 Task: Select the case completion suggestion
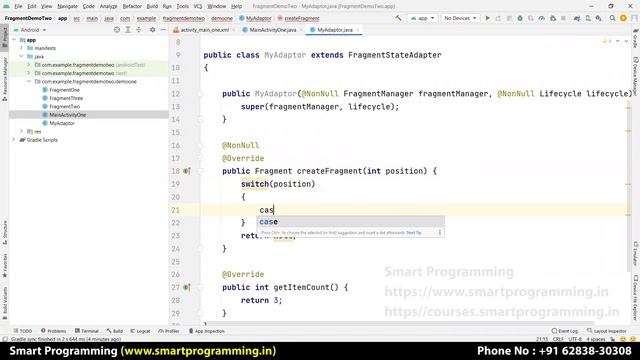351,222
